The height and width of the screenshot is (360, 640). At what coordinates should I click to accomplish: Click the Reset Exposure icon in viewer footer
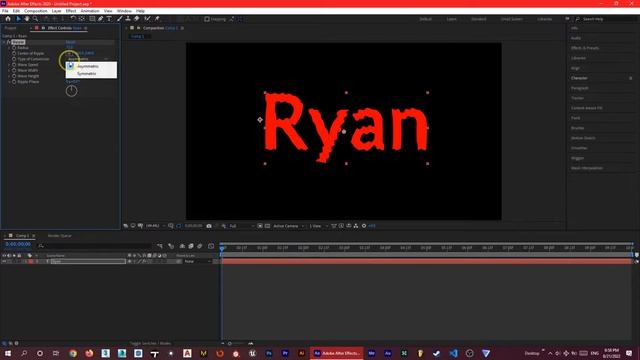coord(364,226)
